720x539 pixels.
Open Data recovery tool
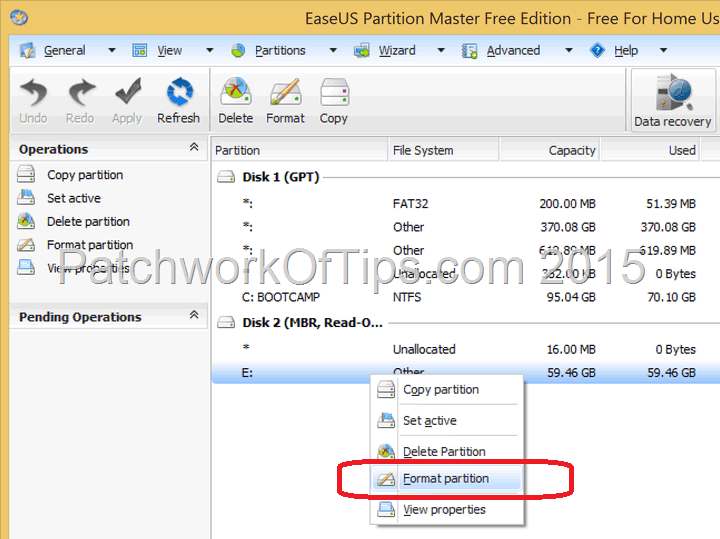tap(673, 101)
